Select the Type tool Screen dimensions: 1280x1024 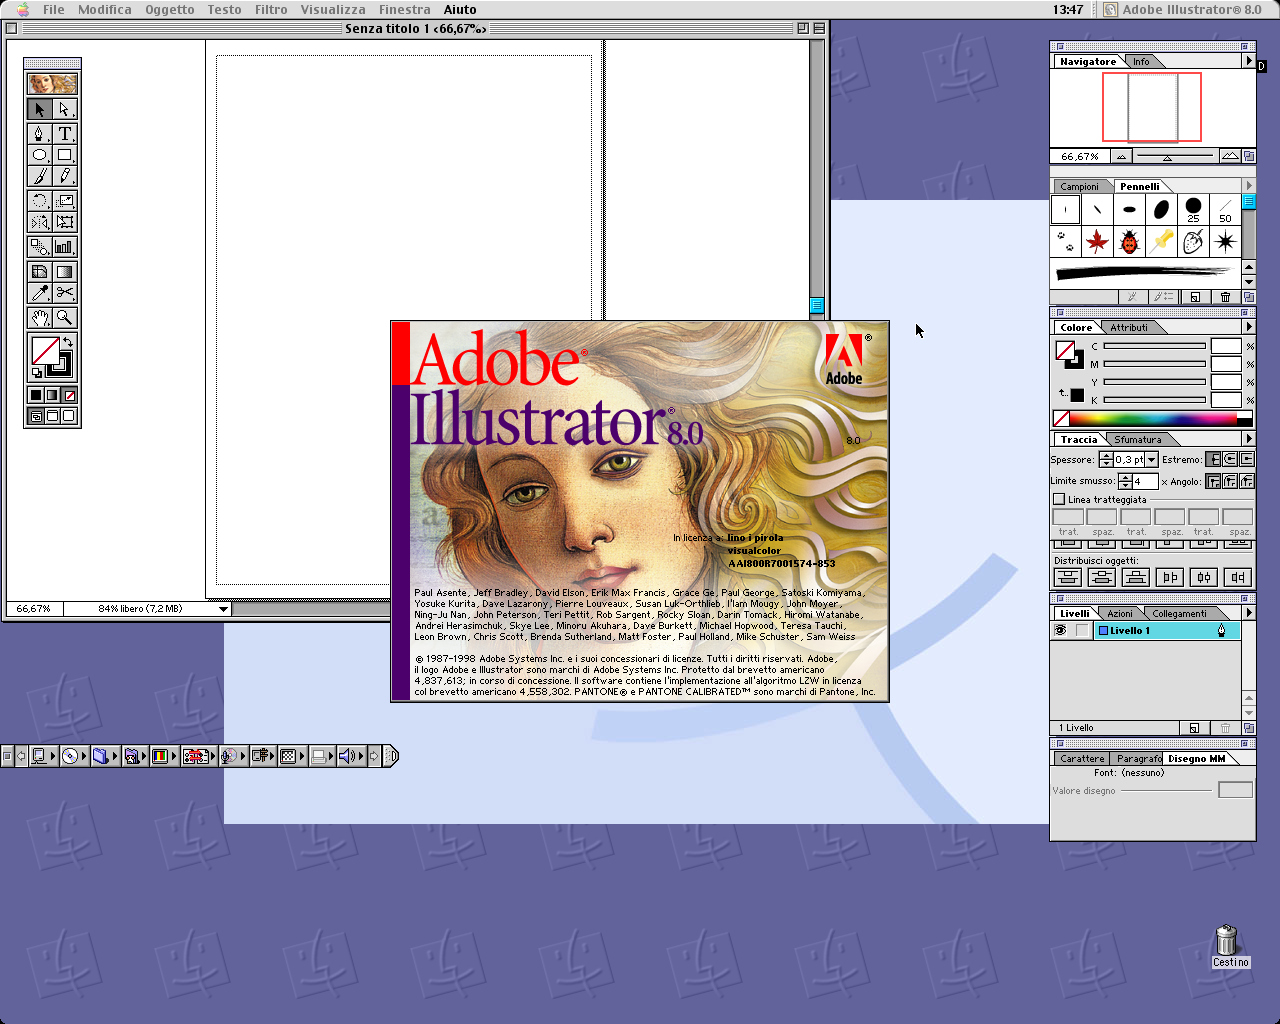(65, 134)
